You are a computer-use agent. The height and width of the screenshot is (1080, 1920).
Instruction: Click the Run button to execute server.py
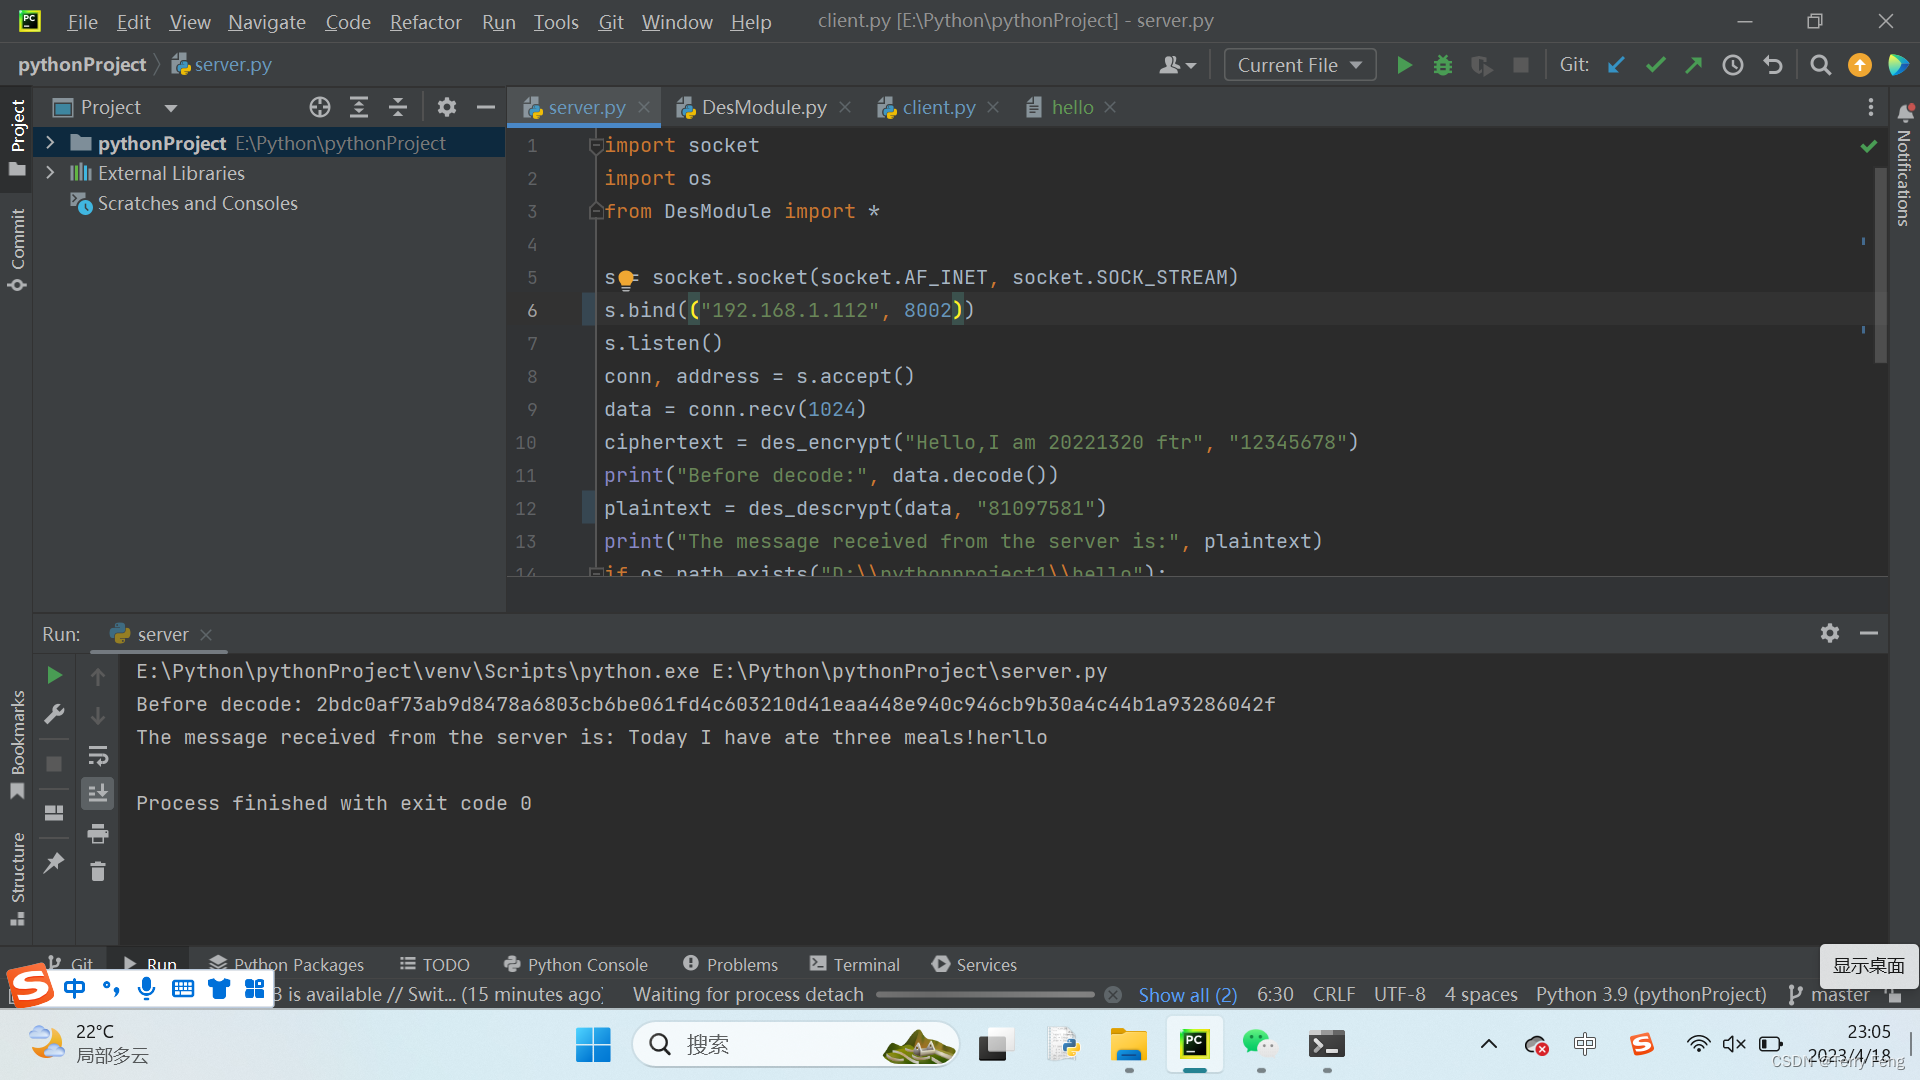click(1404, 63)
